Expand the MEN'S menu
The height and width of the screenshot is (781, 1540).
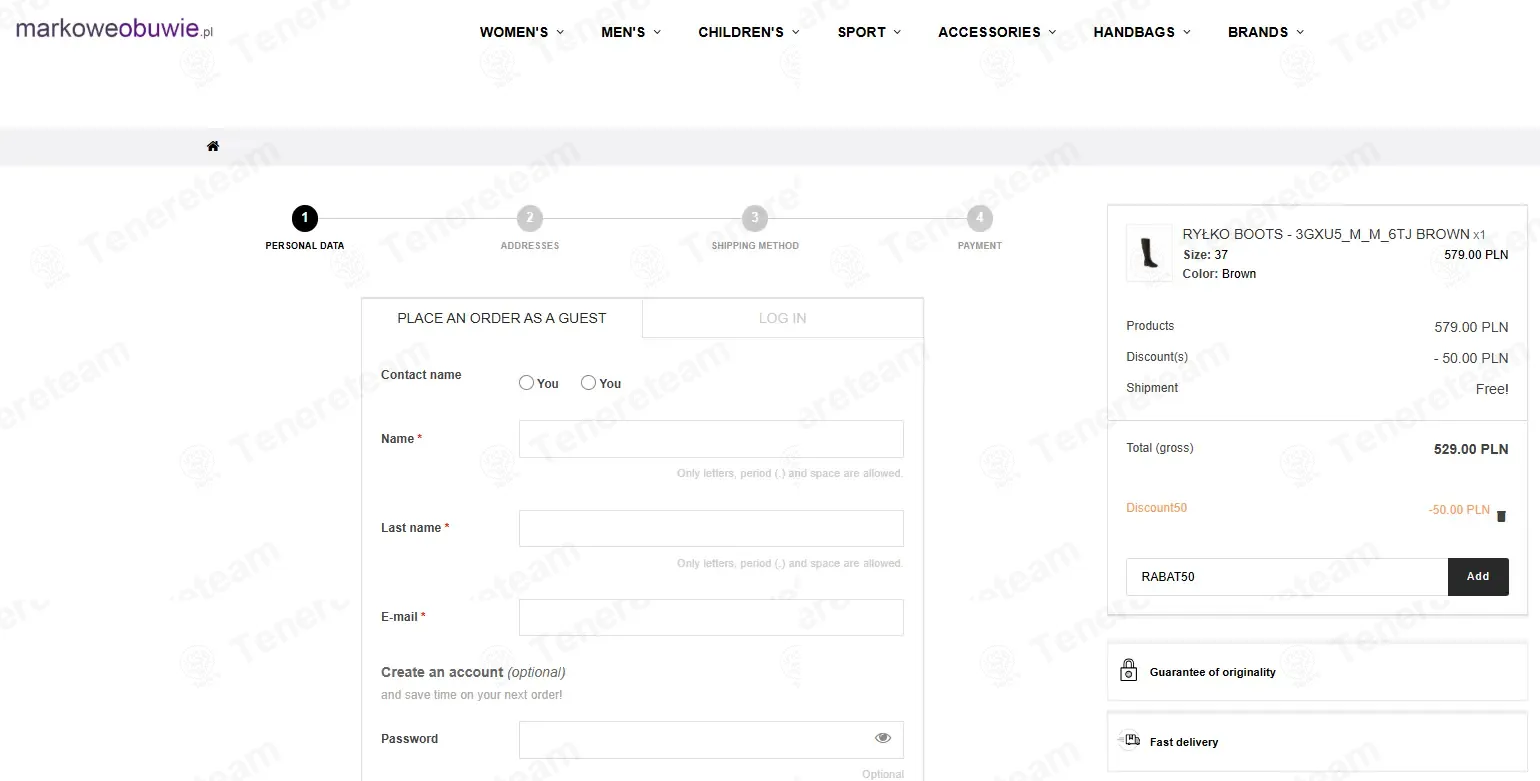click(631, 32)
